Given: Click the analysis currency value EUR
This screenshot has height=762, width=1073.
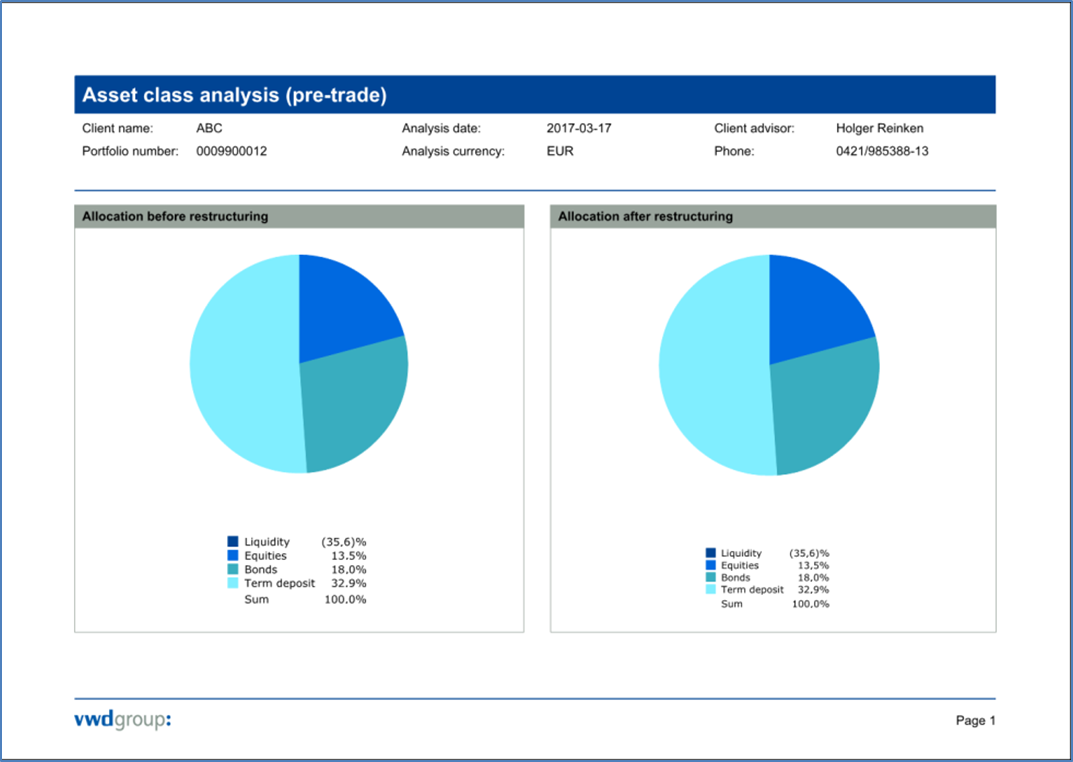Looking at the screenshot, I should coord(560,152).
